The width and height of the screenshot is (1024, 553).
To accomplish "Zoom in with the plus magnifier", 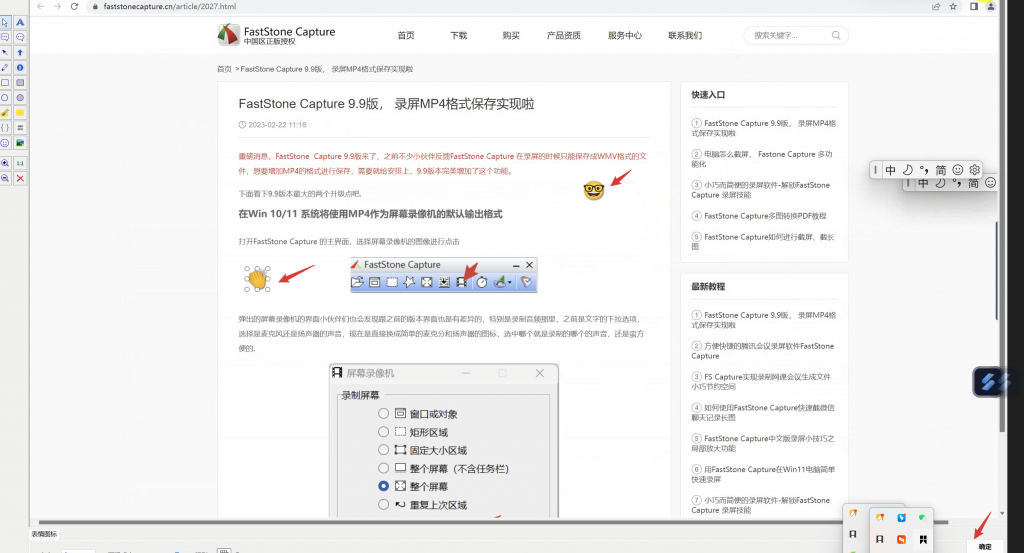I will click(x=5, y=163).
